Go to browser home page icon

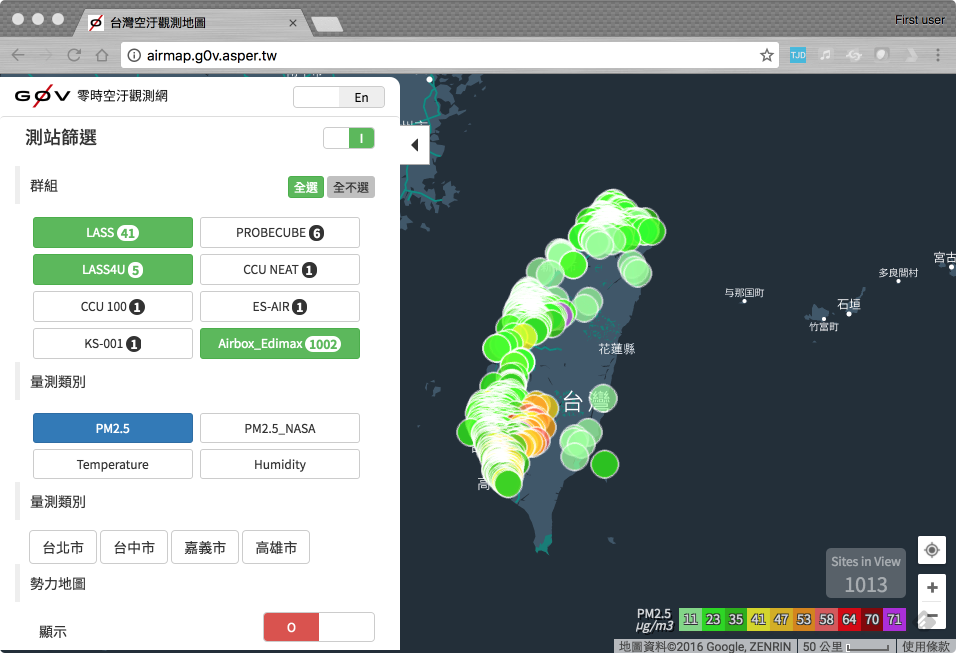click(x=101, y=55)
